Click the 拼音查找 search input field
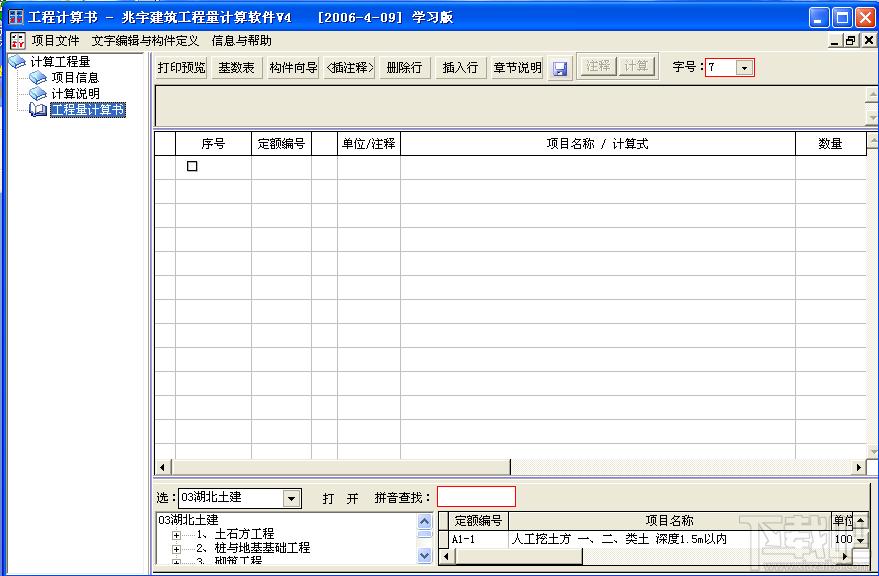Screen dimensions: 879x576 tap(476, 497)
